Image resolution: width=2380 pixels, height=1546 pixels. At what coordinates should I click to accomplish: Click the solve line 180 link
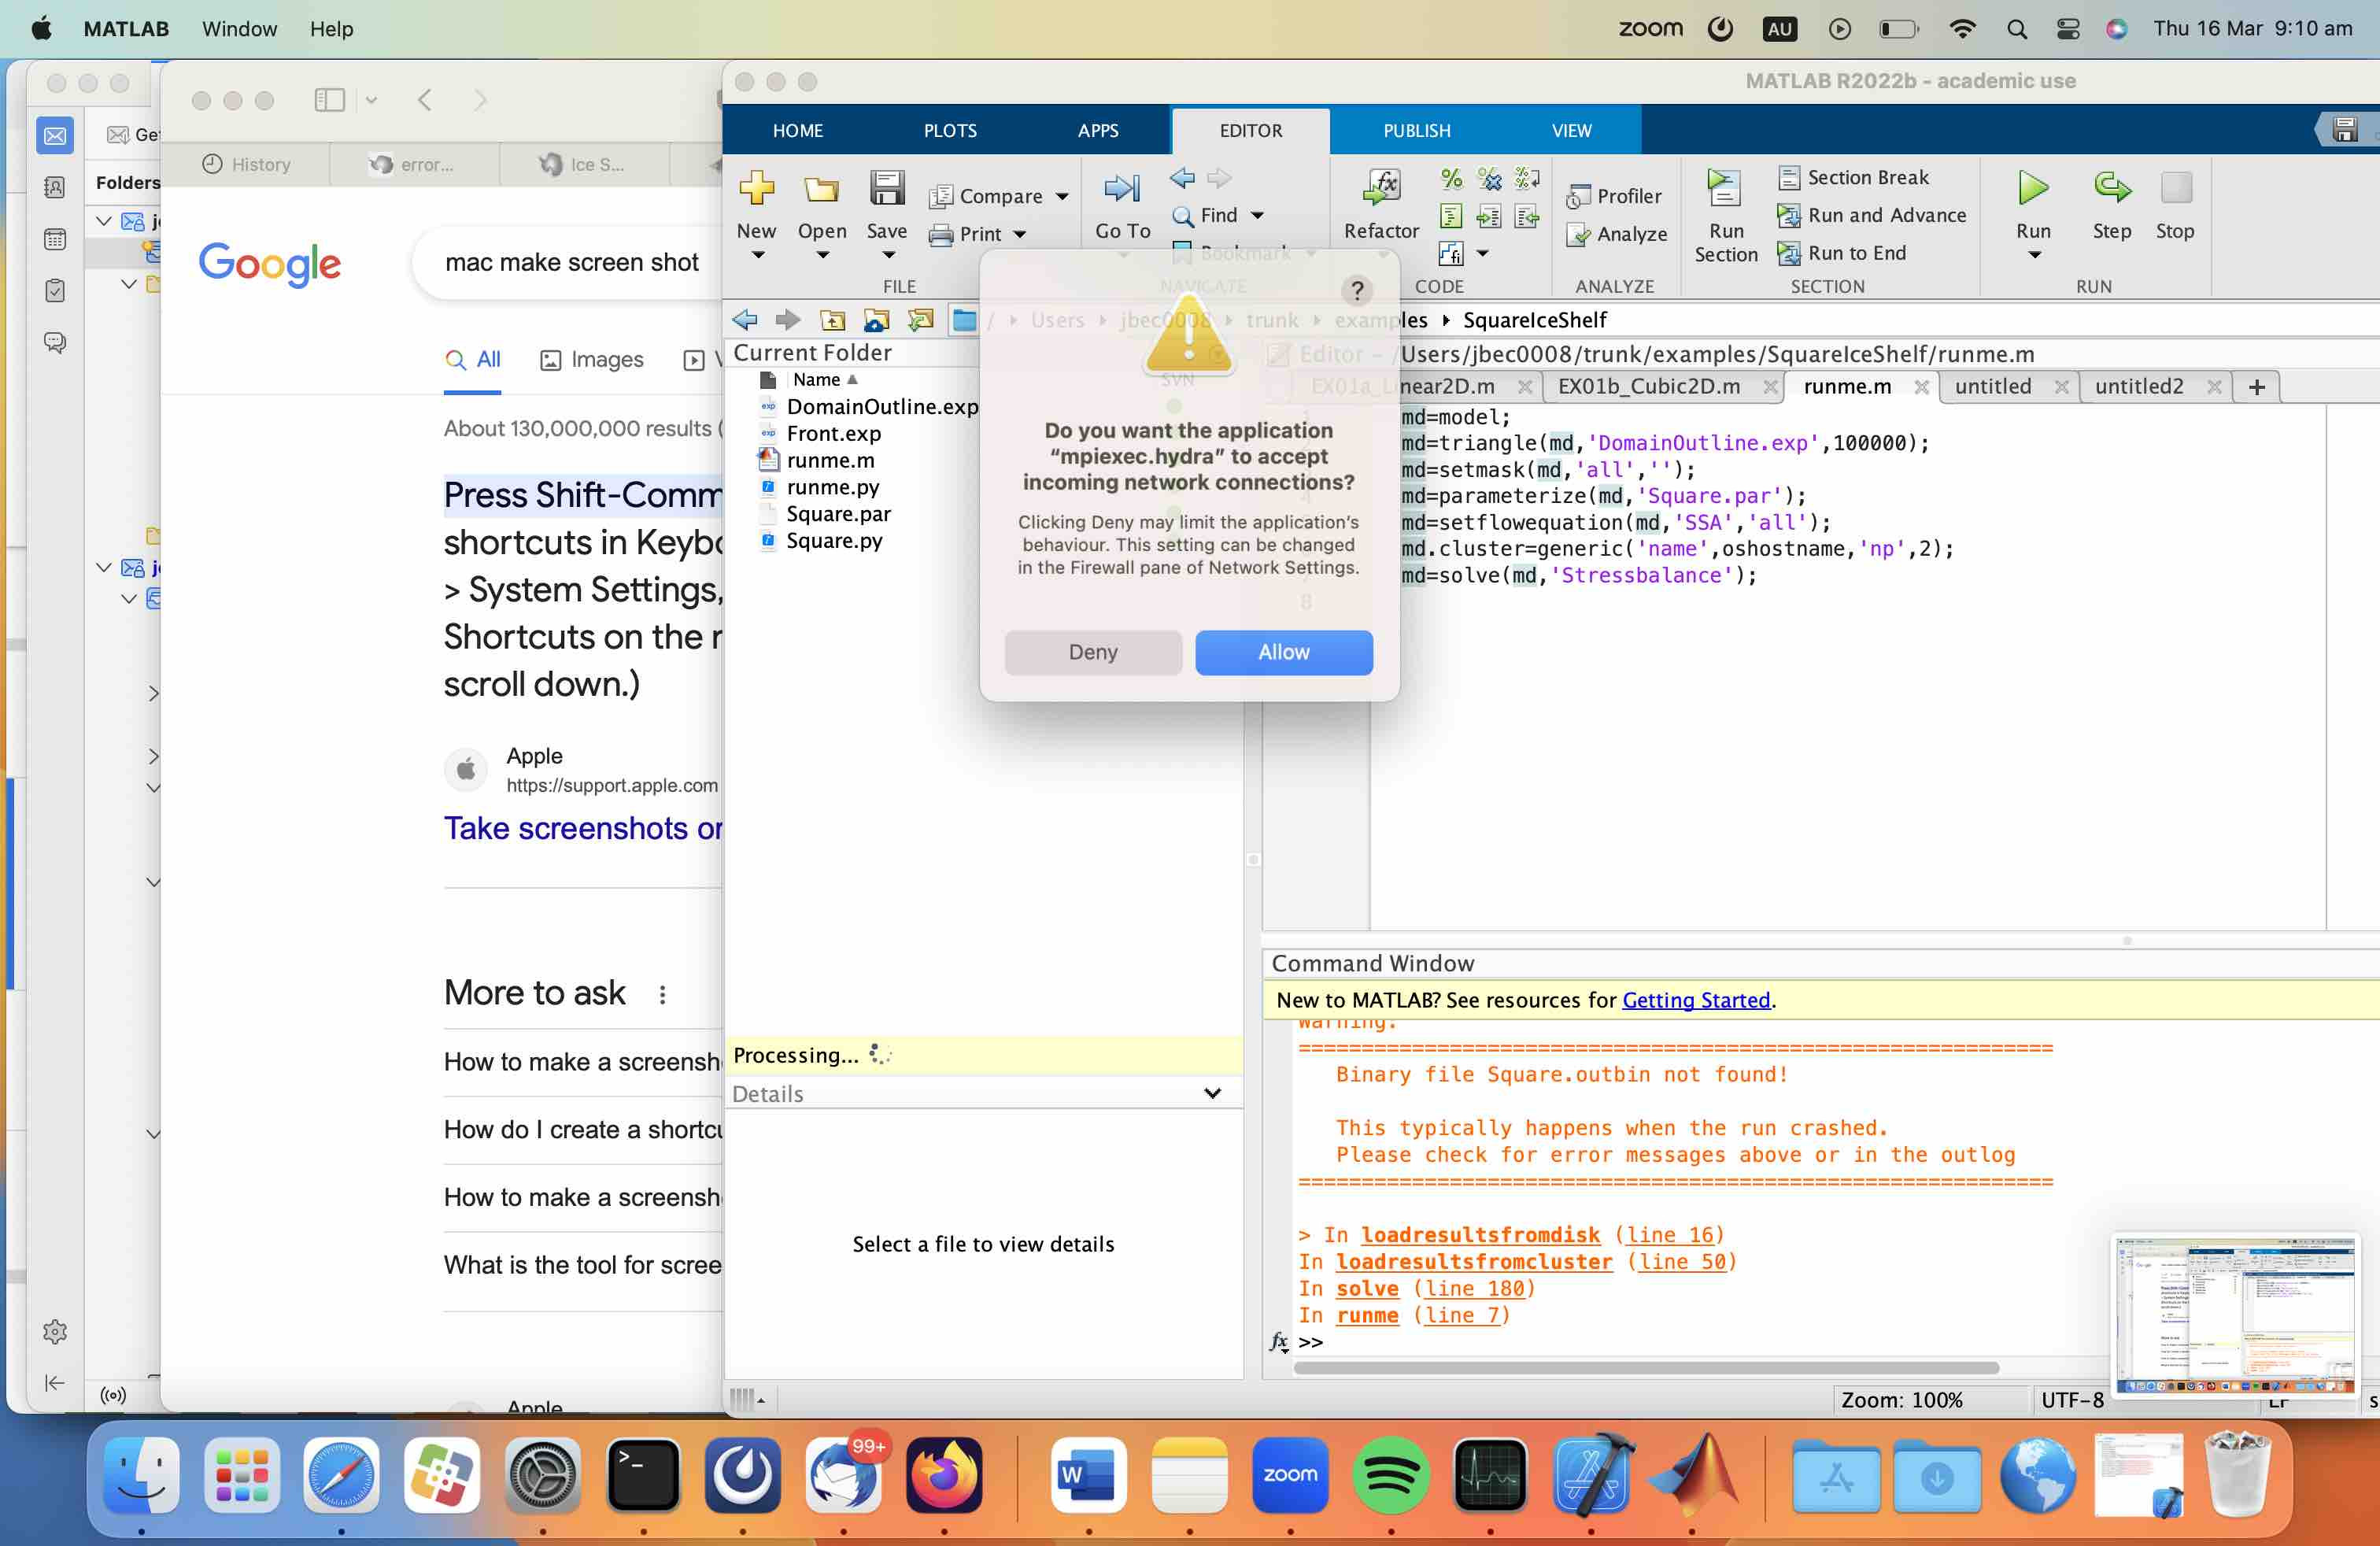coord(1474,1288)
